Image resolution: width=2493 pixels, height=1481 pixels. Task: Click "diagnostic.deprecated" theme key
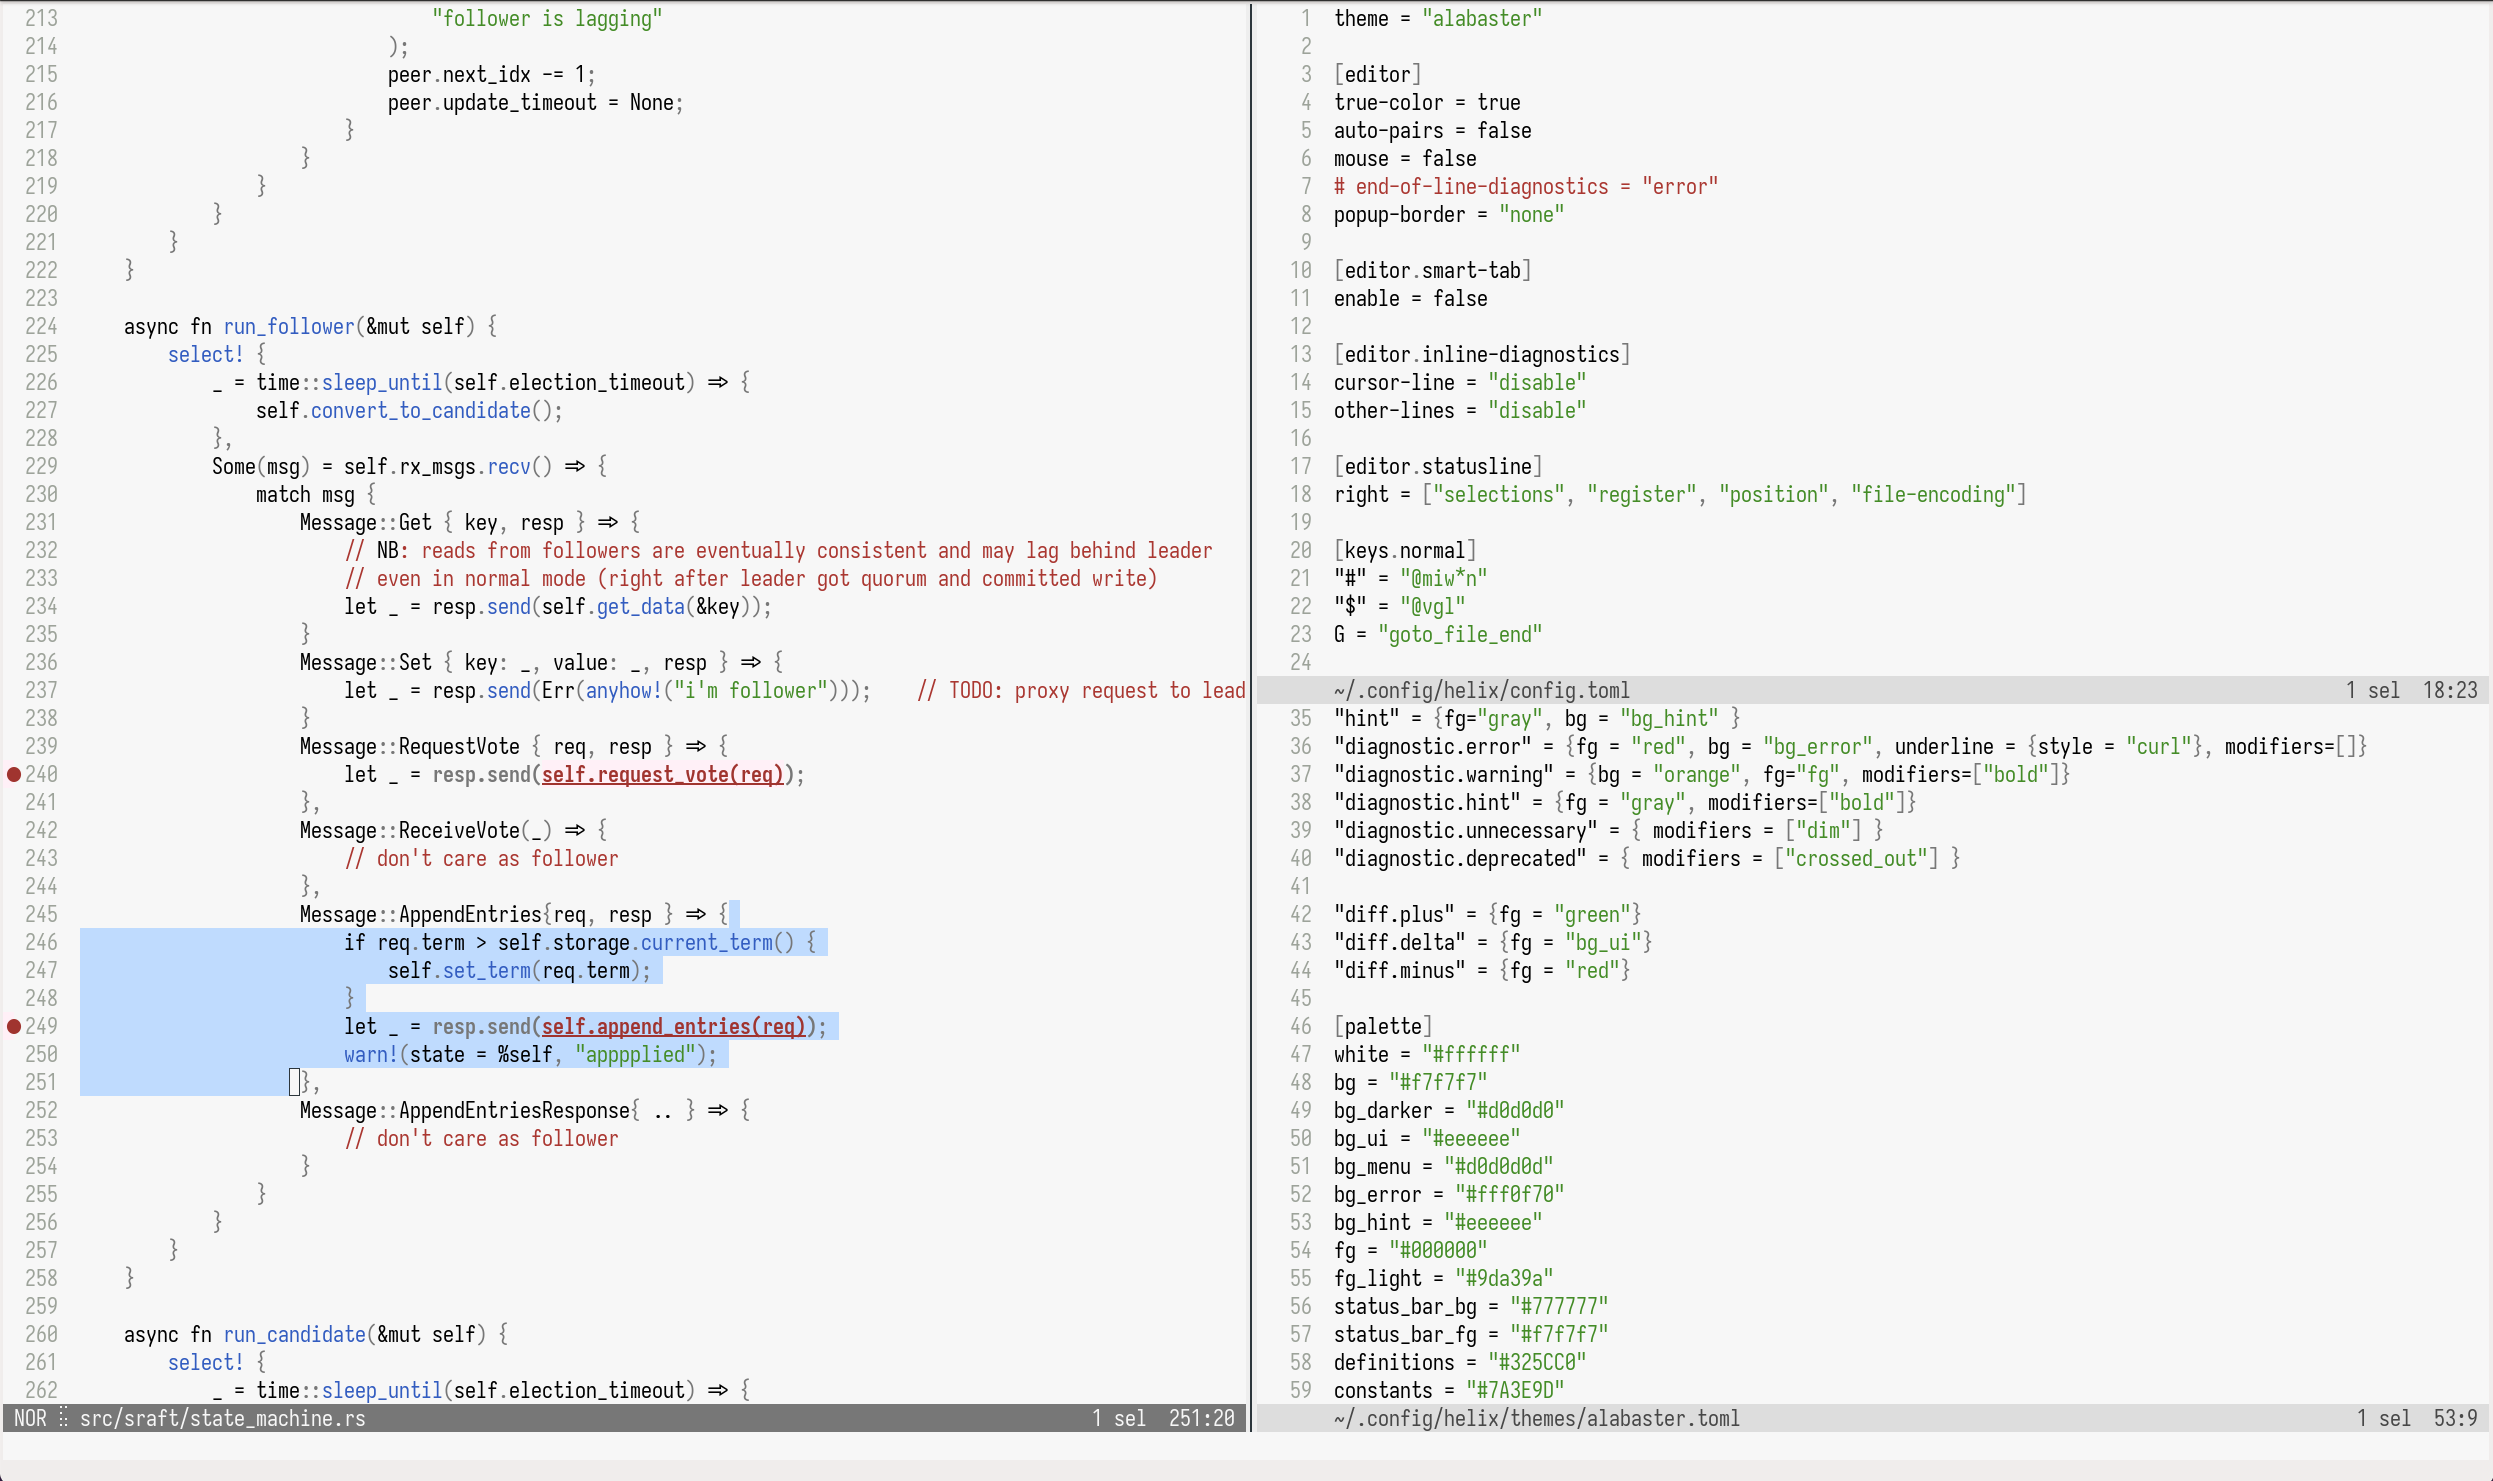[x=1460, y=858]
